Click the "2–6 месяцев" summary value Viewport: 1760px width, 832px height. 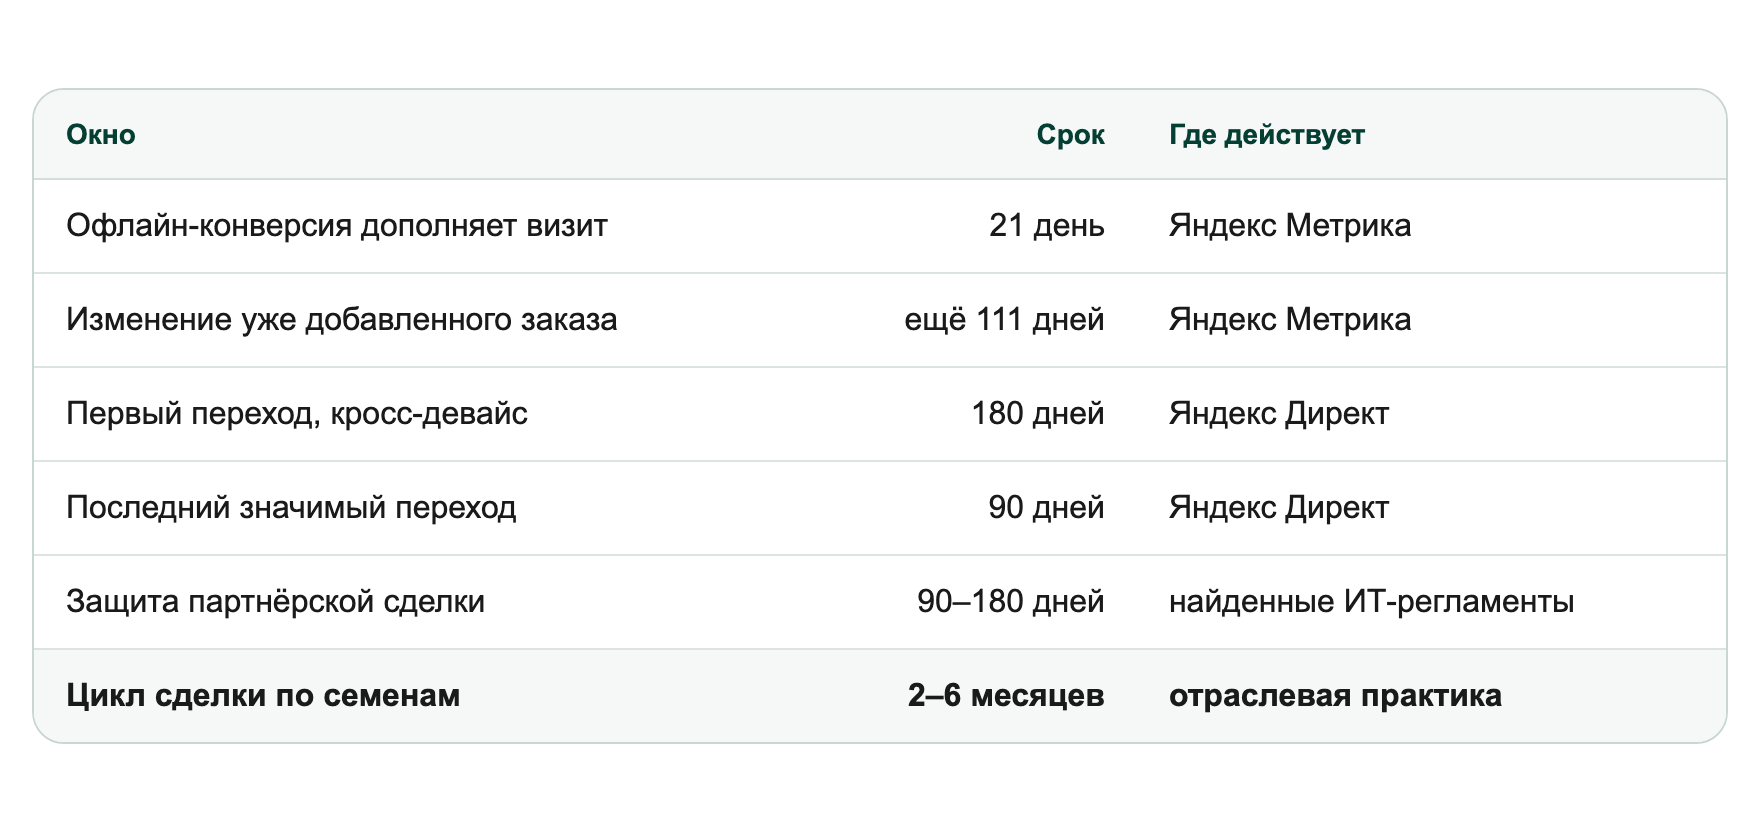pos(1006,696)
